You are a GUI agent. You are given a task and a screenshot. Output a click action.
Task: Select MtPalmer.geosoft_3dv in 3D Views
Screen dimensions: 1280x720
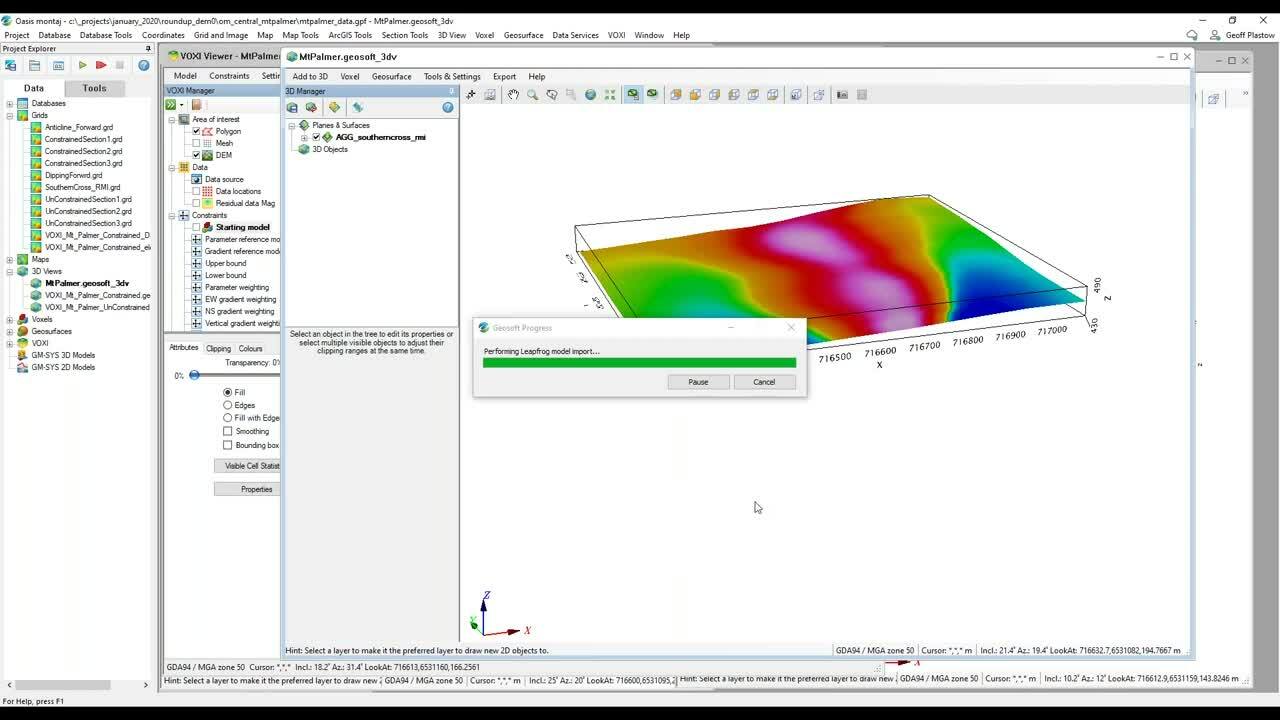(x=87, y=283)
